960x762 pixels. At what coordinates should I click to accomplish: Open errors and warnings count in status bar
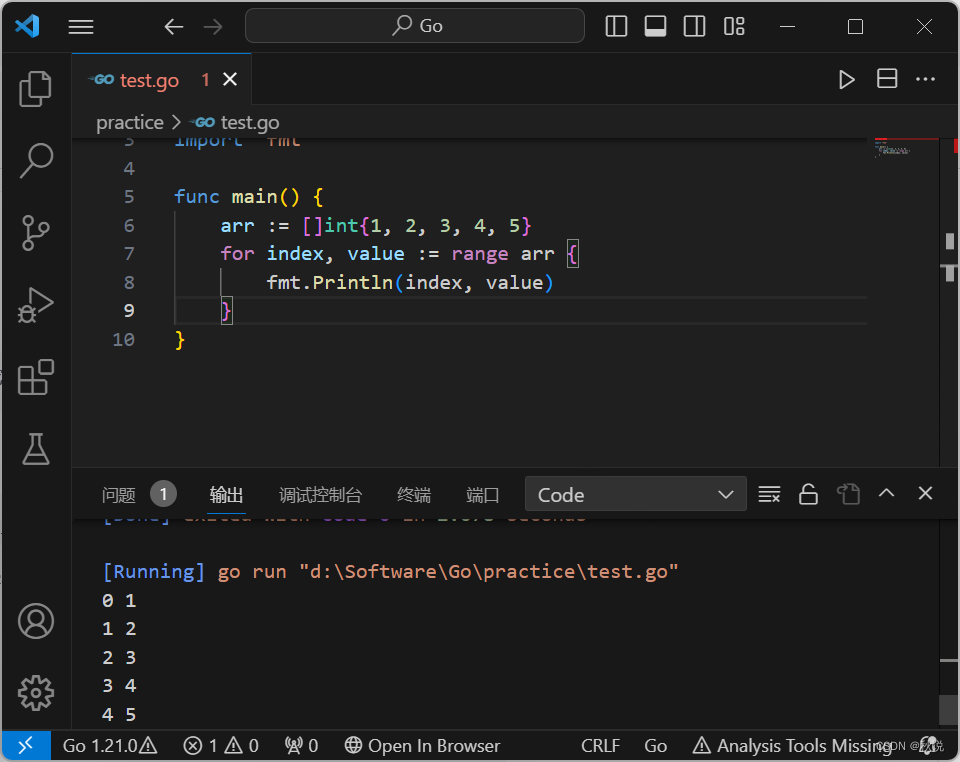click(x=221, y=745)
